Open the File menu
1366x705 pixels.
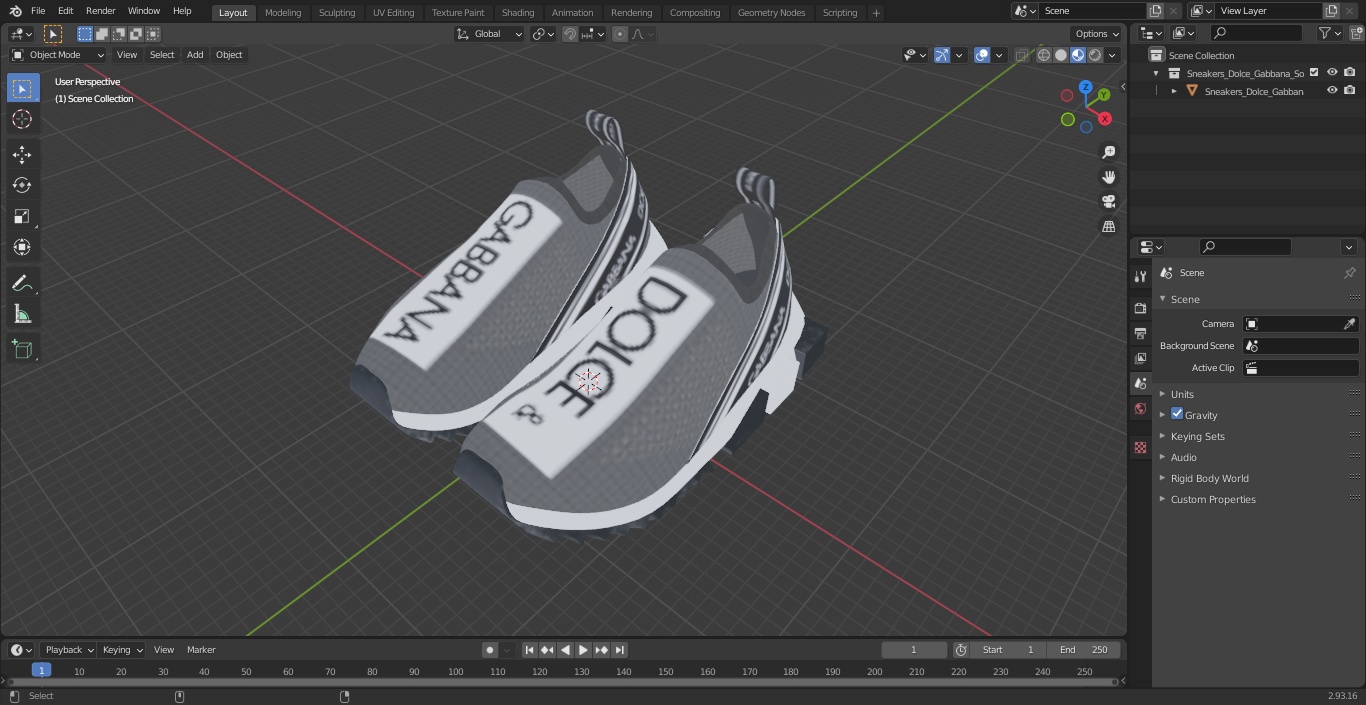(38, 11)
